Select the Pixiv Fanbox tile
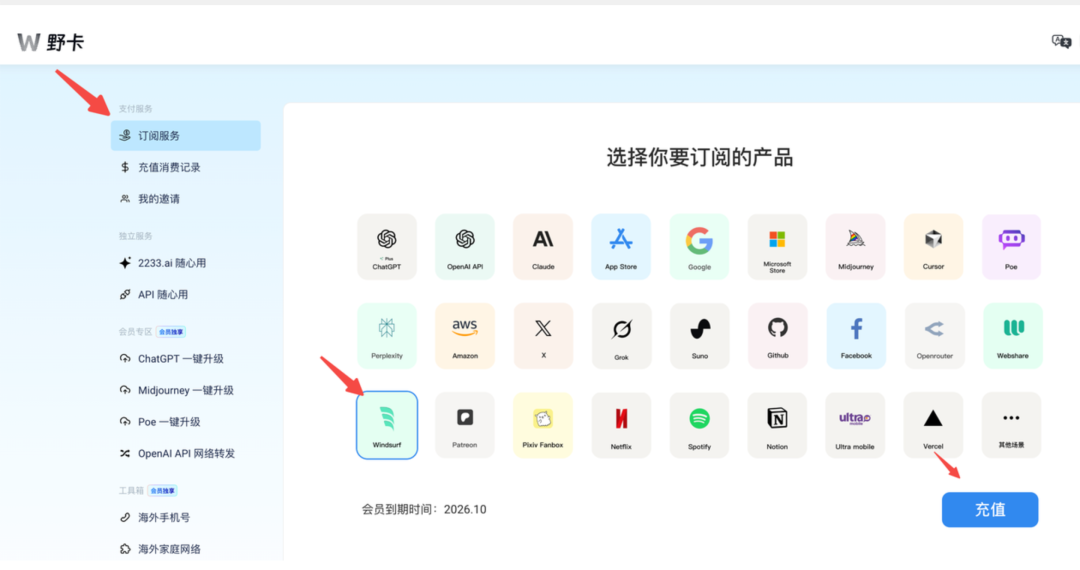The height and width of the screenshot is (570, 1080). click(x=543, y=425)
